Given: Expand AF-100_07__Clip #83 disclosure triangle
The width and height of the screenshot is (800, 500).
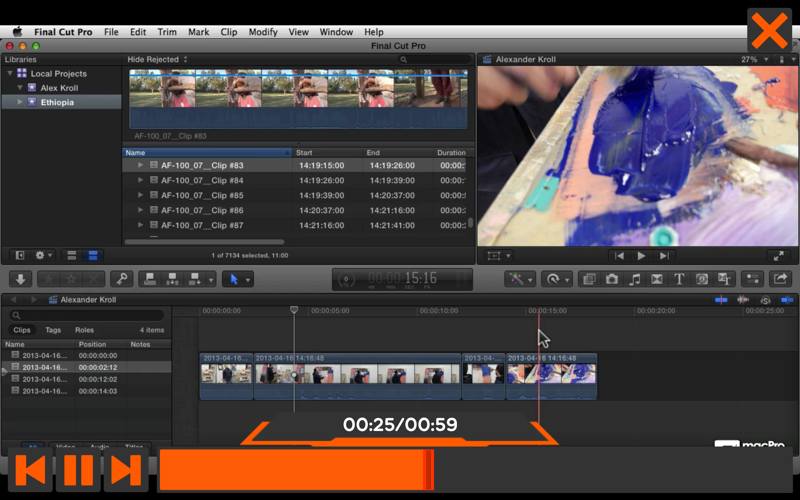Looking at the screenshot, I should tap(140, 165).
